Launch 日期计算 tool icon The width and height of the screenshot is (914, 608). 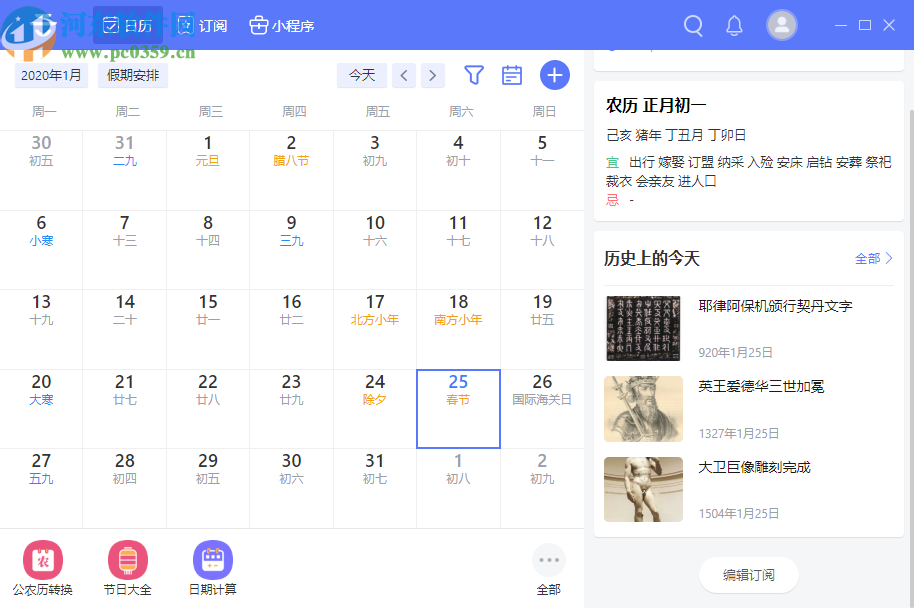tap(213, 560)
